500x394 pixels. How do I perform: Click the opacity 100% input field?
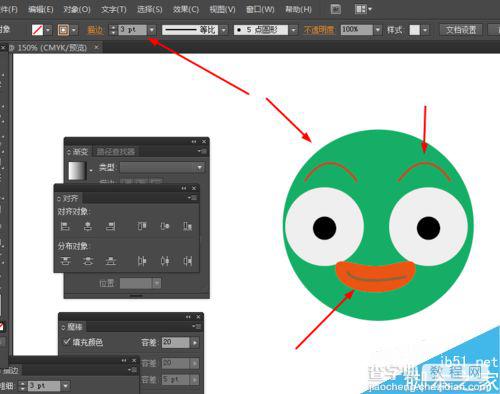357,30
